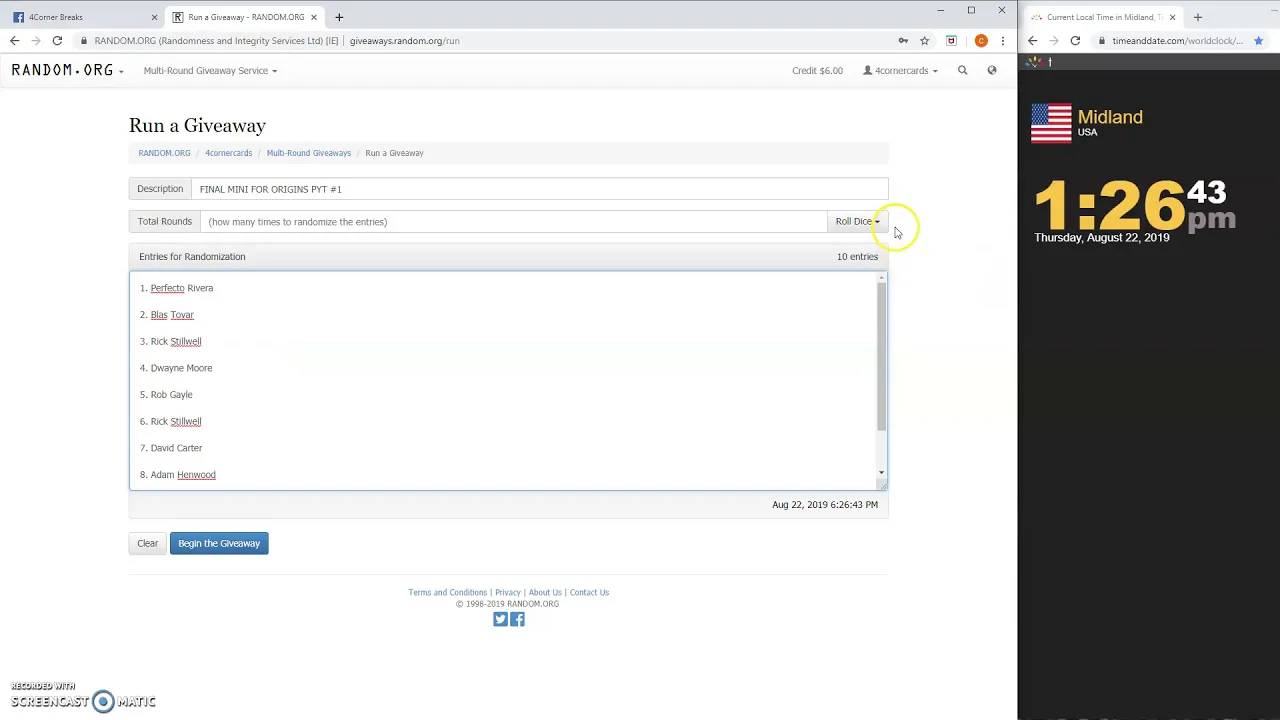Click the Credit $6.00 link
Screen dimensions: 1280x720
coord(817,71)
